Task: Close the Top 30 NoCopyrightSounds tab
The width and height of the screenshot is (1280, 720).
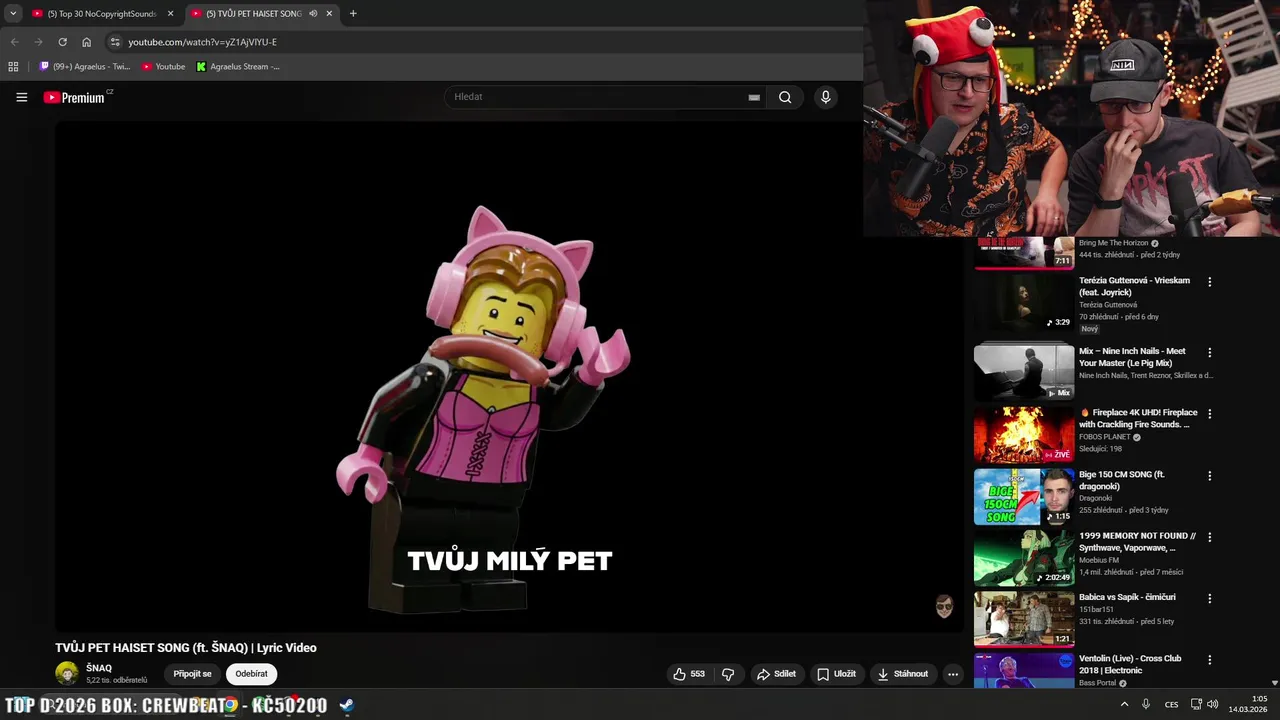Action: pyautogui.click(x=170, y=14)
